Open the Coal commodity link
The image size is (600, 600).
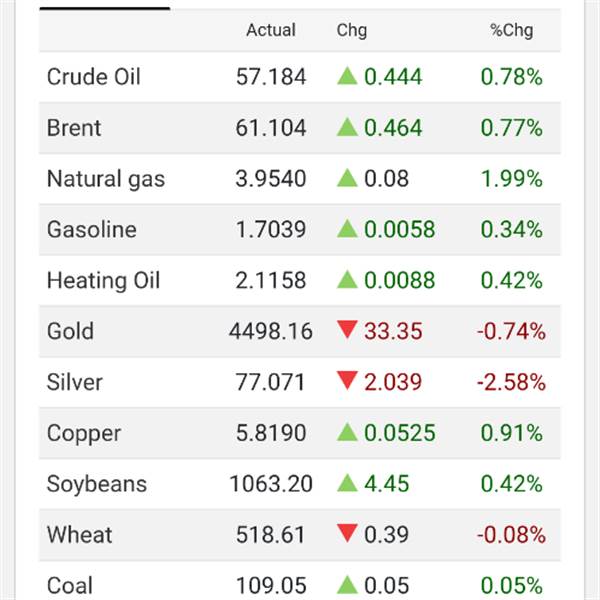69,585
